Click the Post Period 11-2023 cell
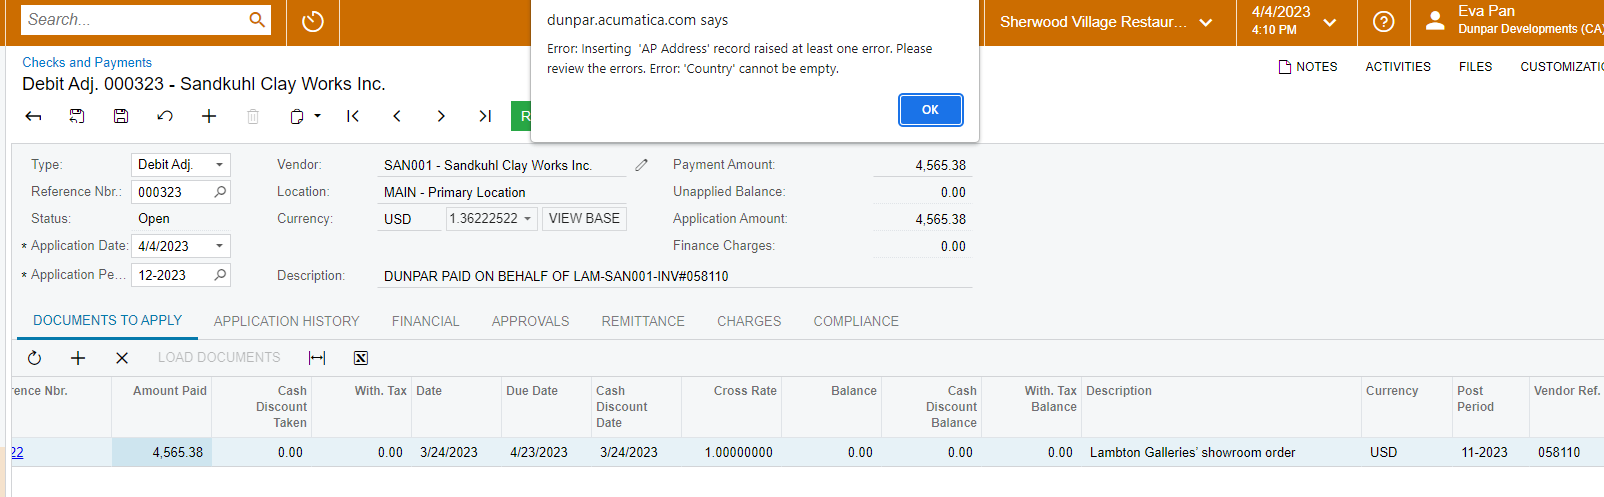This screenshot has height=497, width=1604. 1491,452
